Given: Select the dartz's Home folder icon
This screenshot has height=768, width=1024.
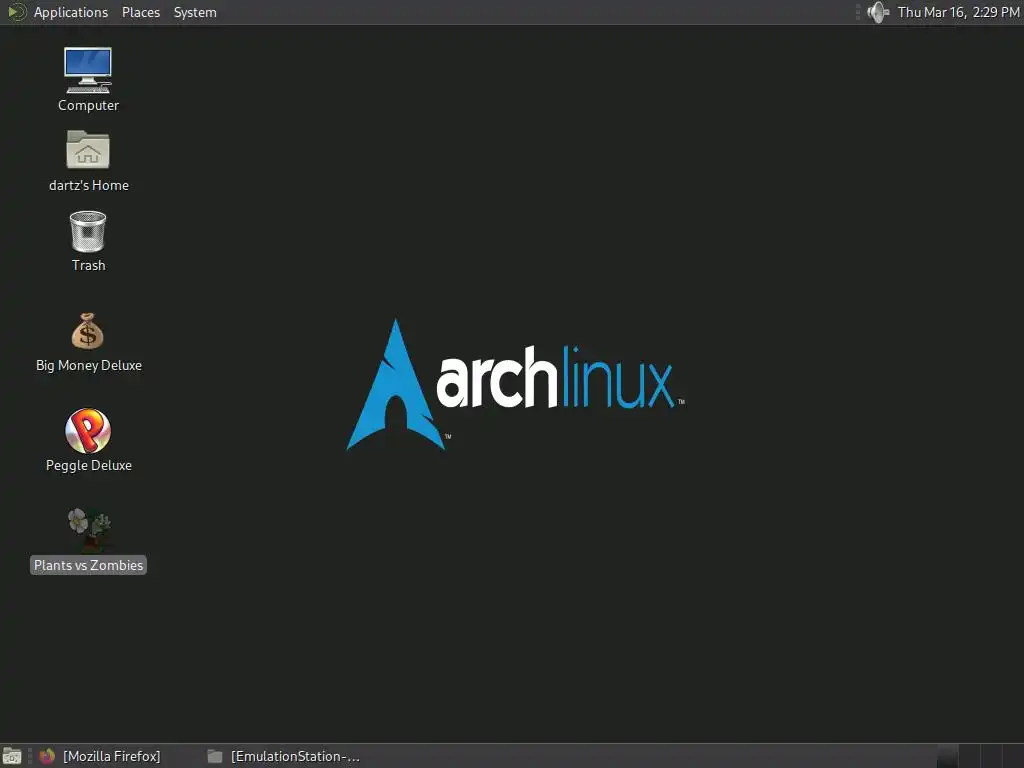Looking at the screenshot, I should [88, 150].
